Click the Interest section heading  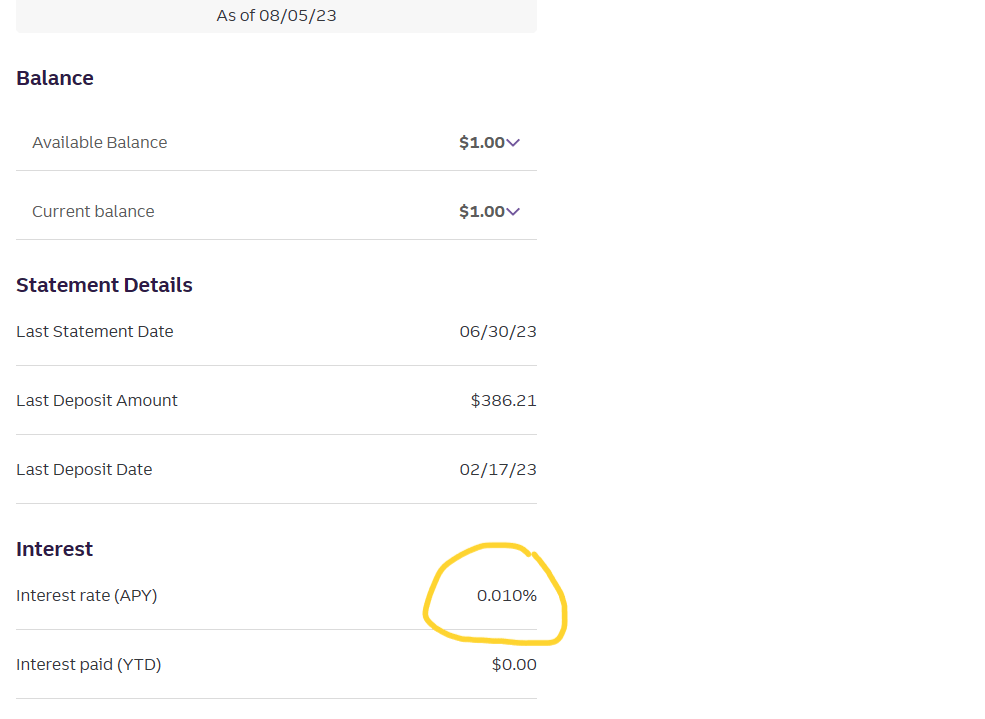pos(54,549)
